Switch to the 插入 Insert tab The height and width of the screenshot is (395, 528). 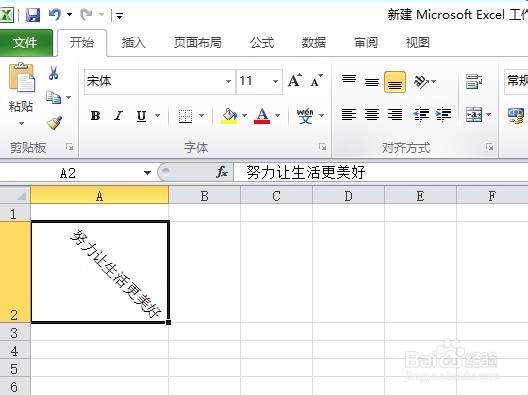click(133, 43)
